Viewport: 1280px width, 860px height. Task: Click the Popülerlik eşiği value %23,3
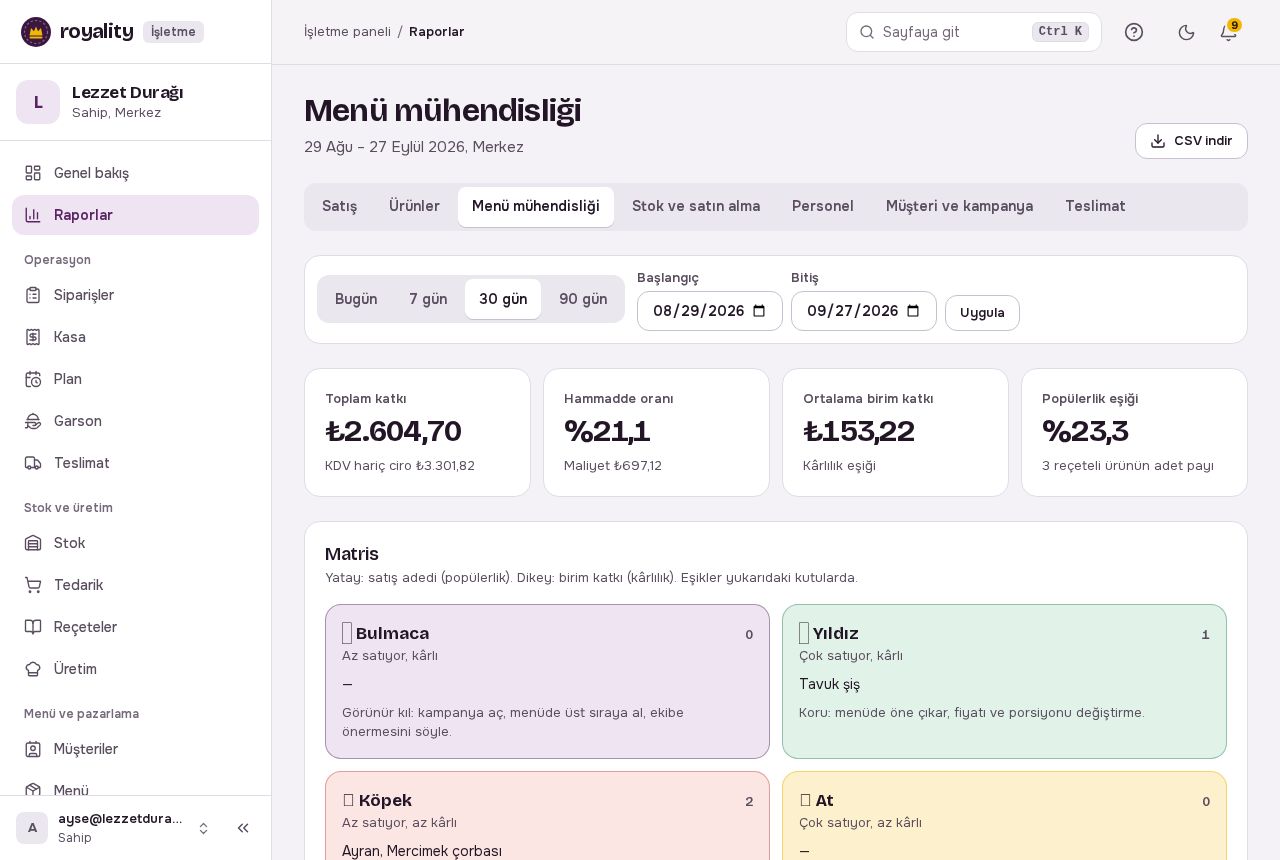tap(1085, 432)
